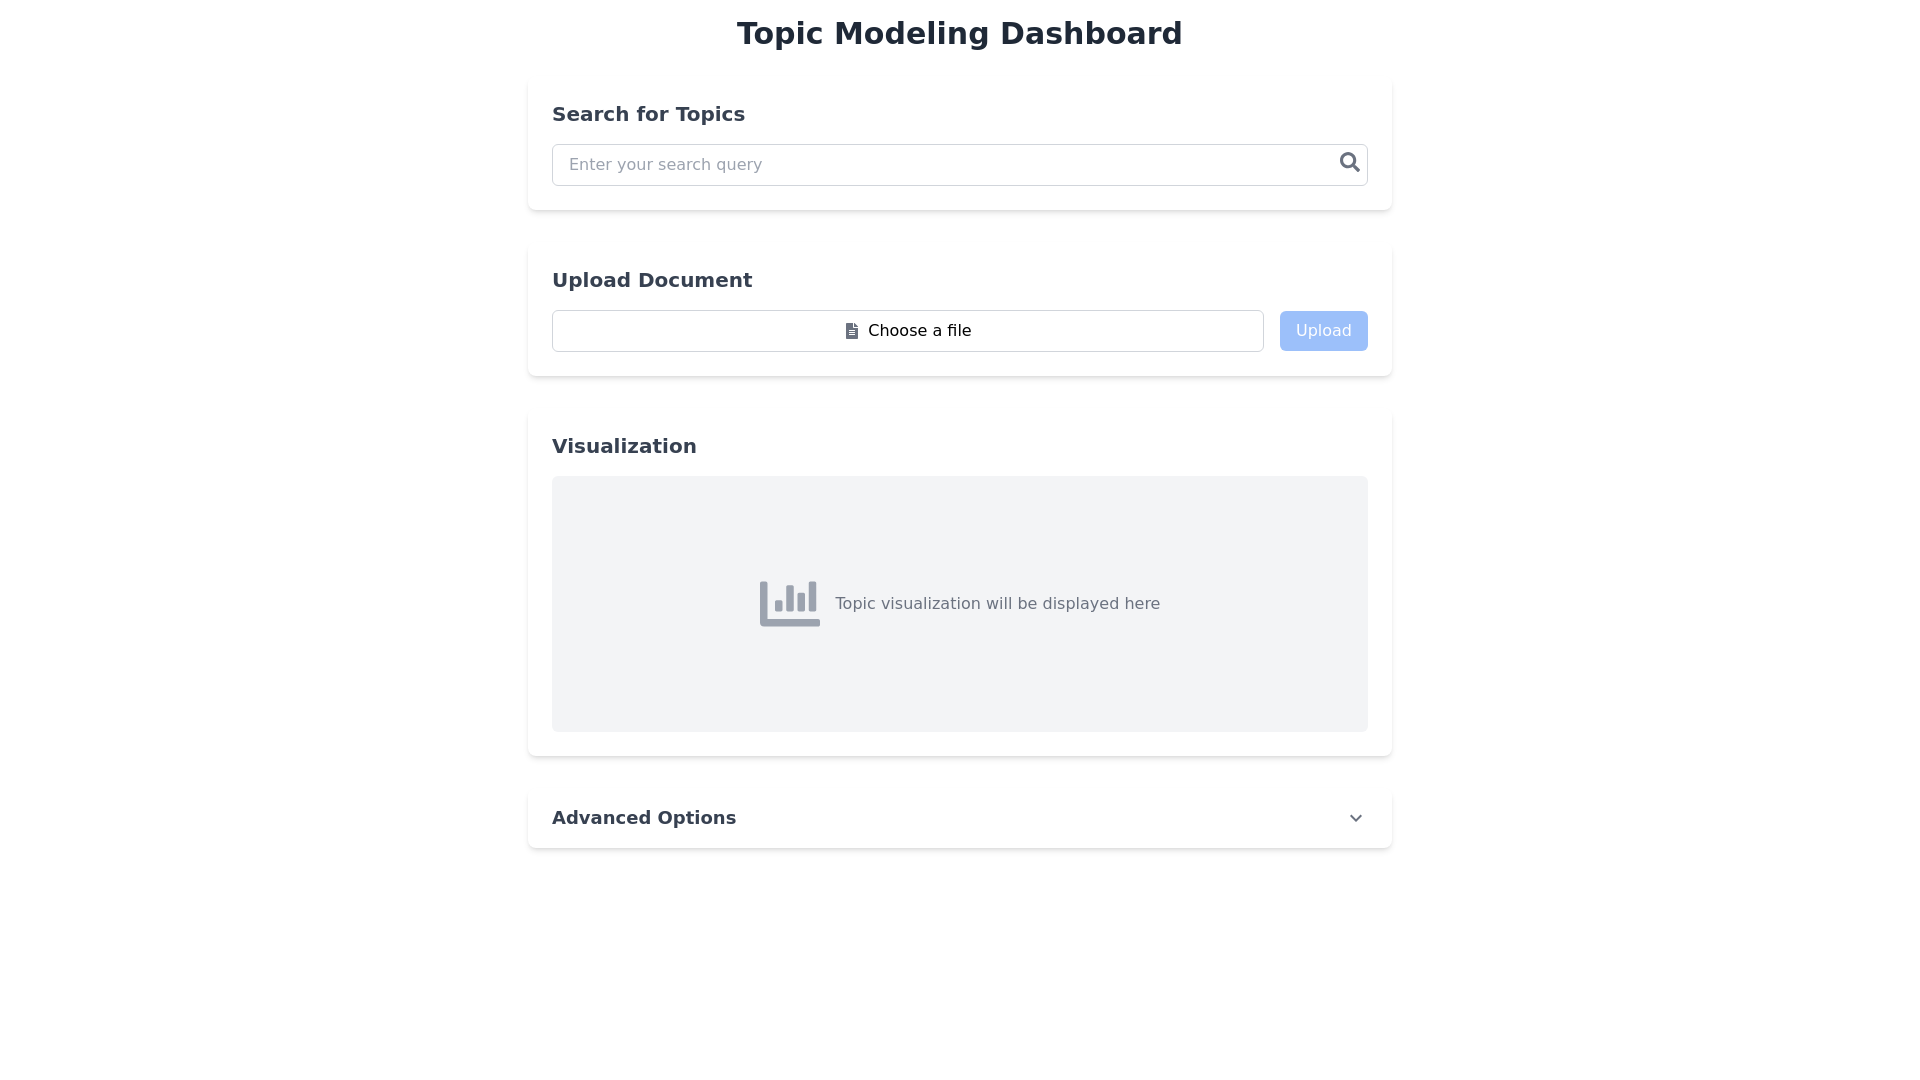Click the 'Topic visualization will be displayed here' text
Screen dimensions: 1920x1080
click(x=997, y=604)
